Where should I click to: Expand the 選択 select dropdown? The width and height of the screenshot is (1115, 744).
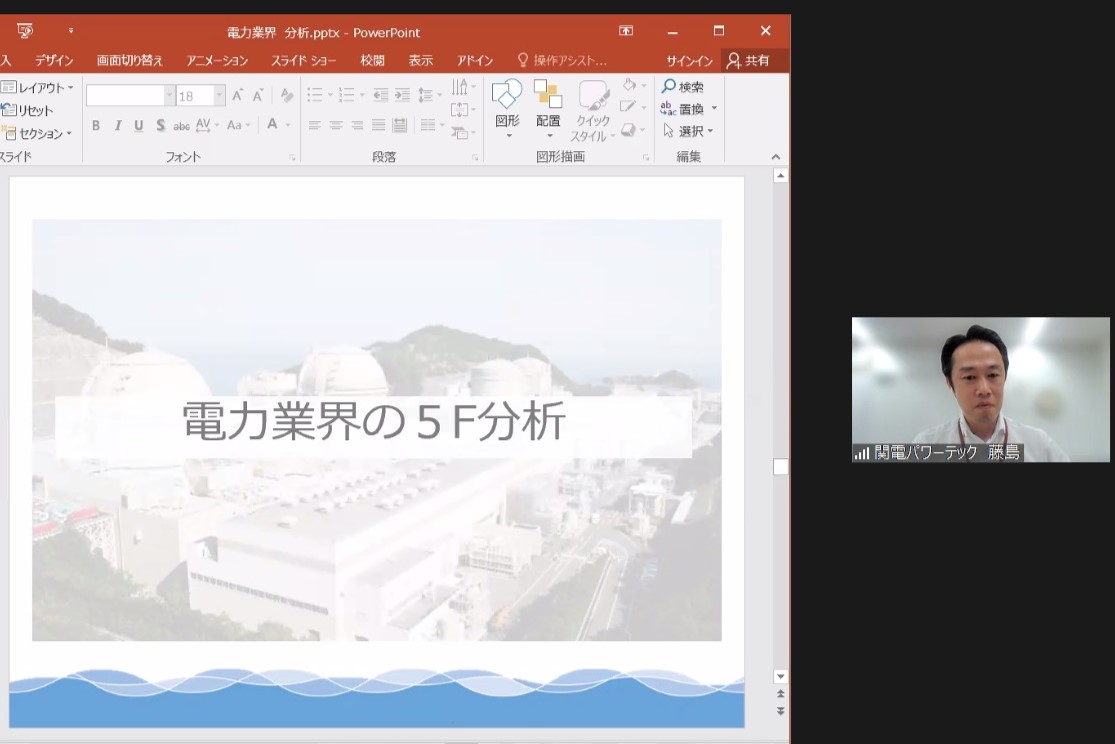point(711,131)
